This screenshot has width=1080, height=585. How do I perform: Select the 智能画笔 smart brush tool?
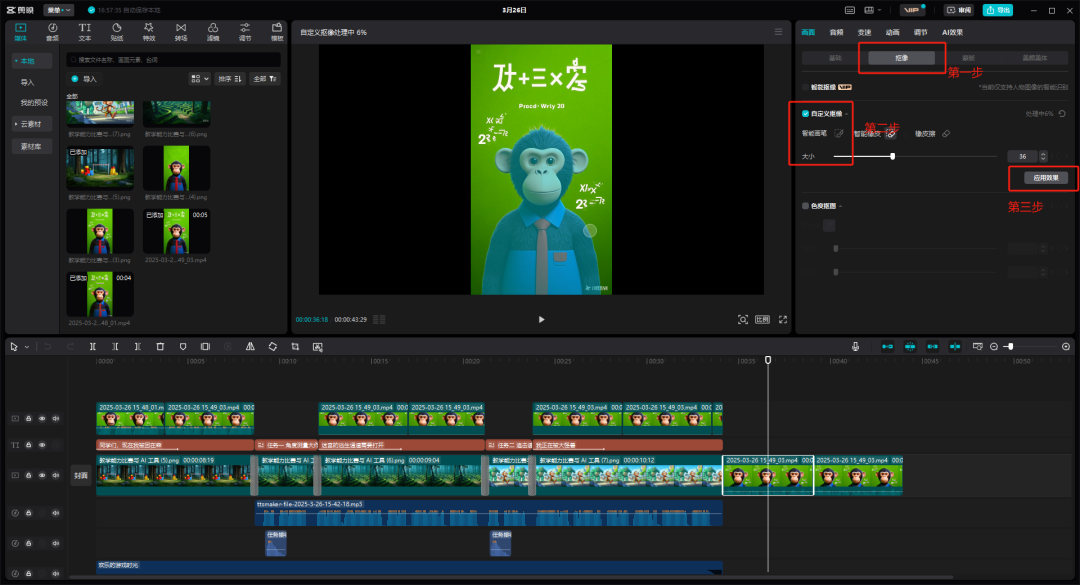(x=839, y=133)
